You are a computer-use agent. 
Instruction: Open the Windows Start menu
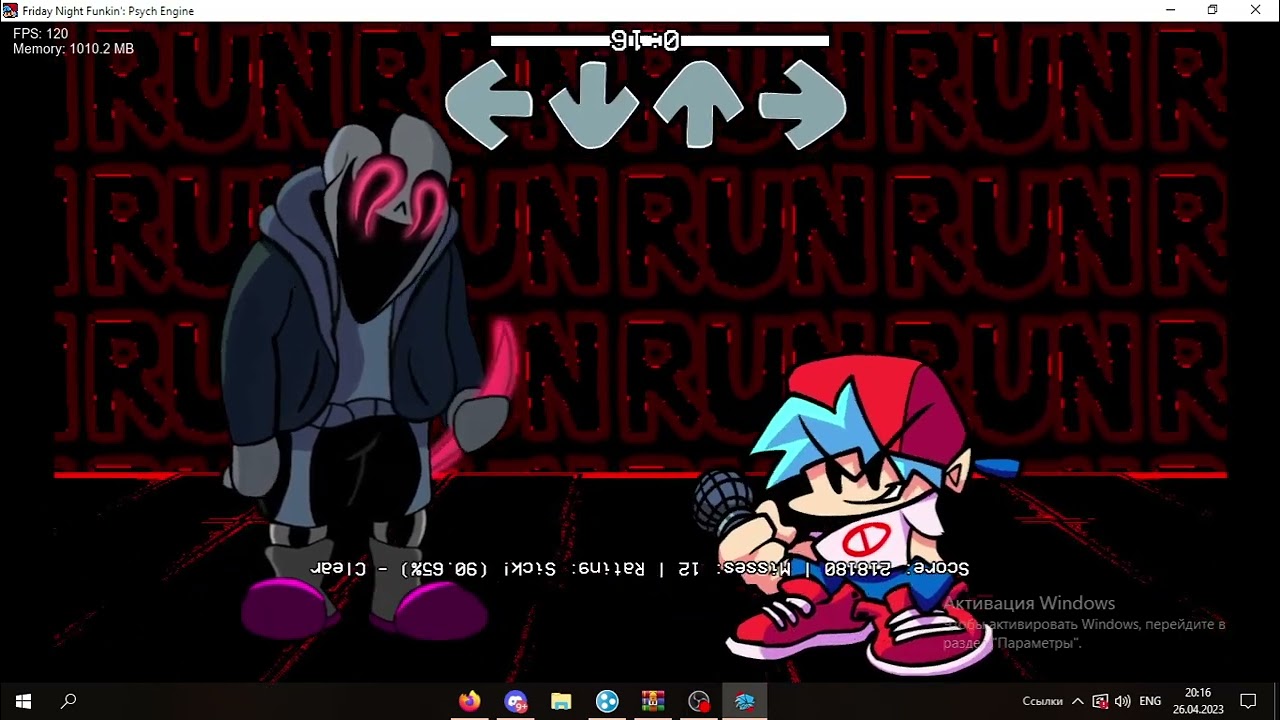[x=23, y=701]
